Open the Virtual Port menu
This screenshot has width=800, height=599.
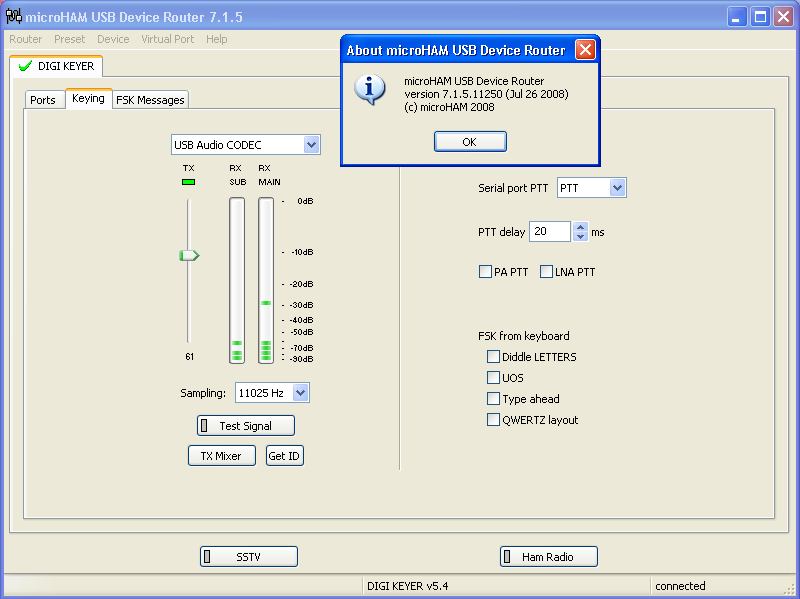(x=167, y=39)
